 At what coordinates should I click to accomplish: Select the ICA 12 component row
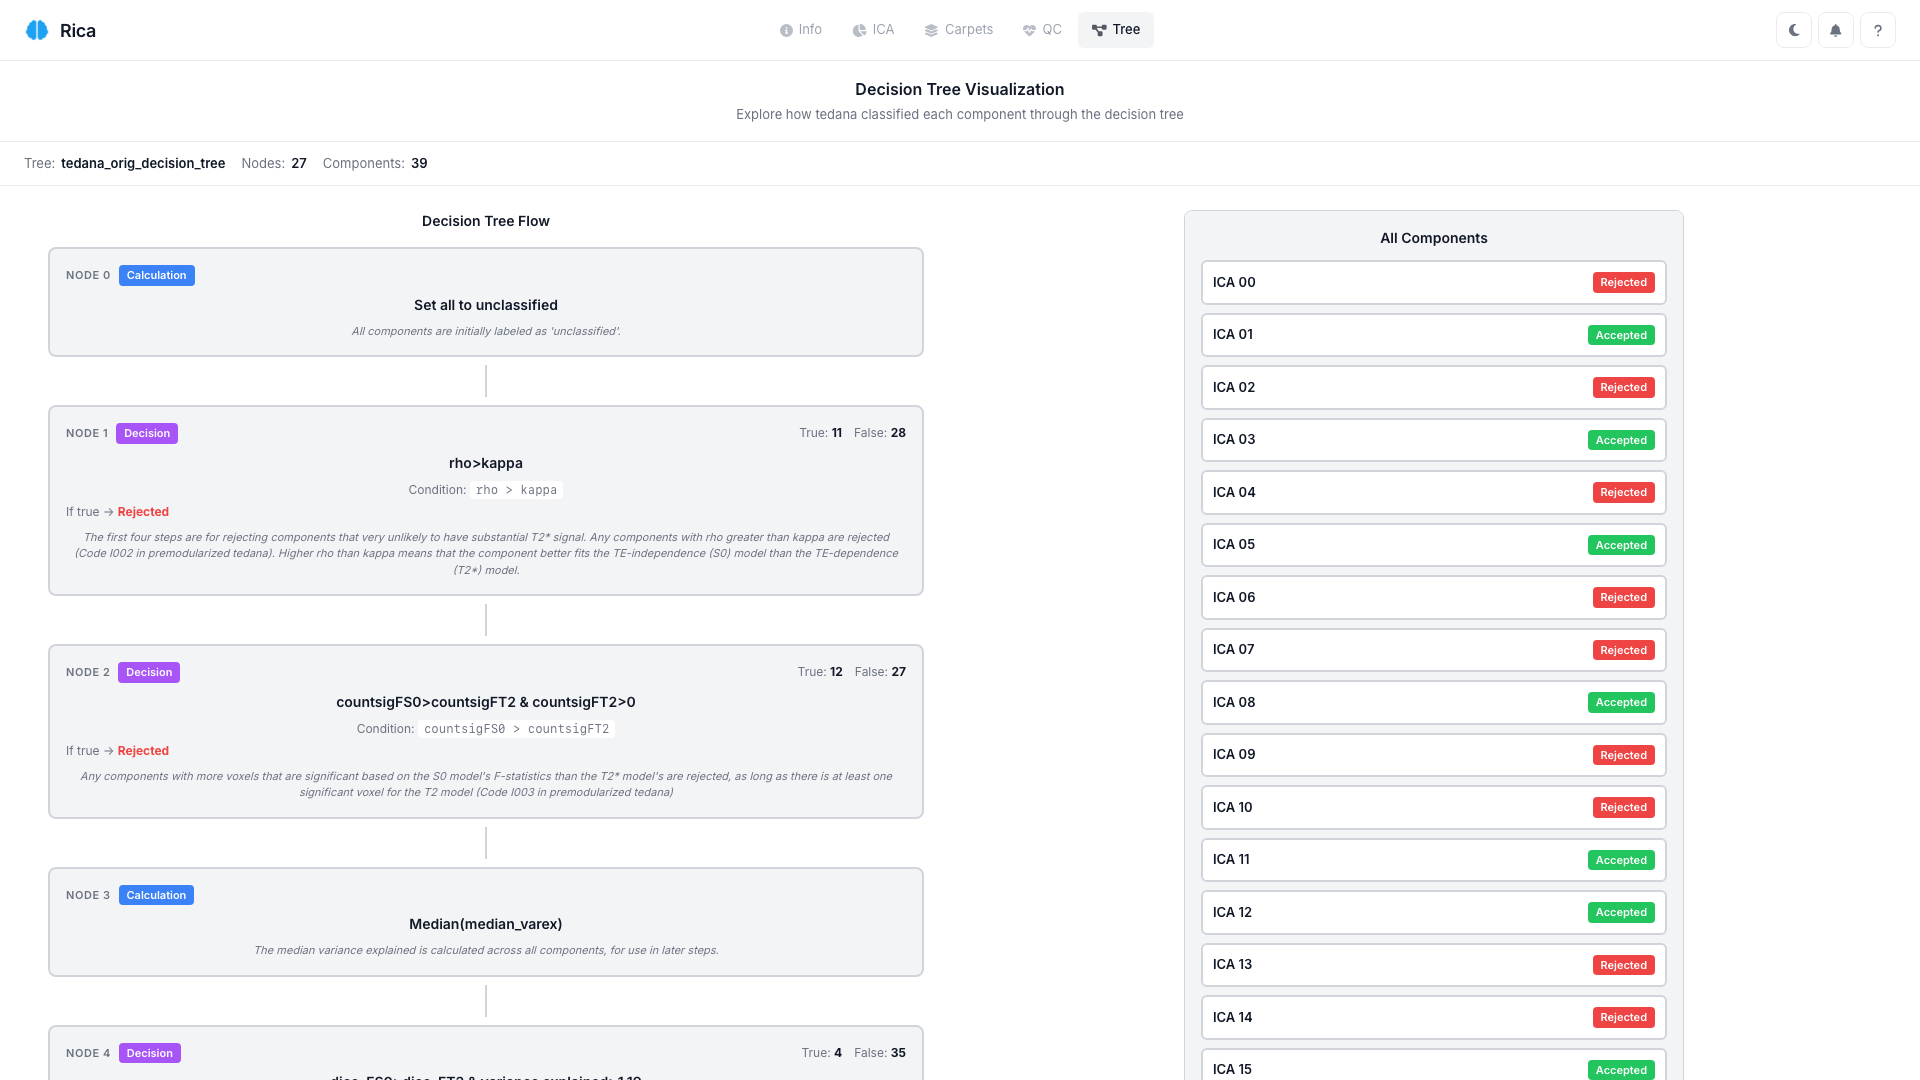pos(1400,913)
